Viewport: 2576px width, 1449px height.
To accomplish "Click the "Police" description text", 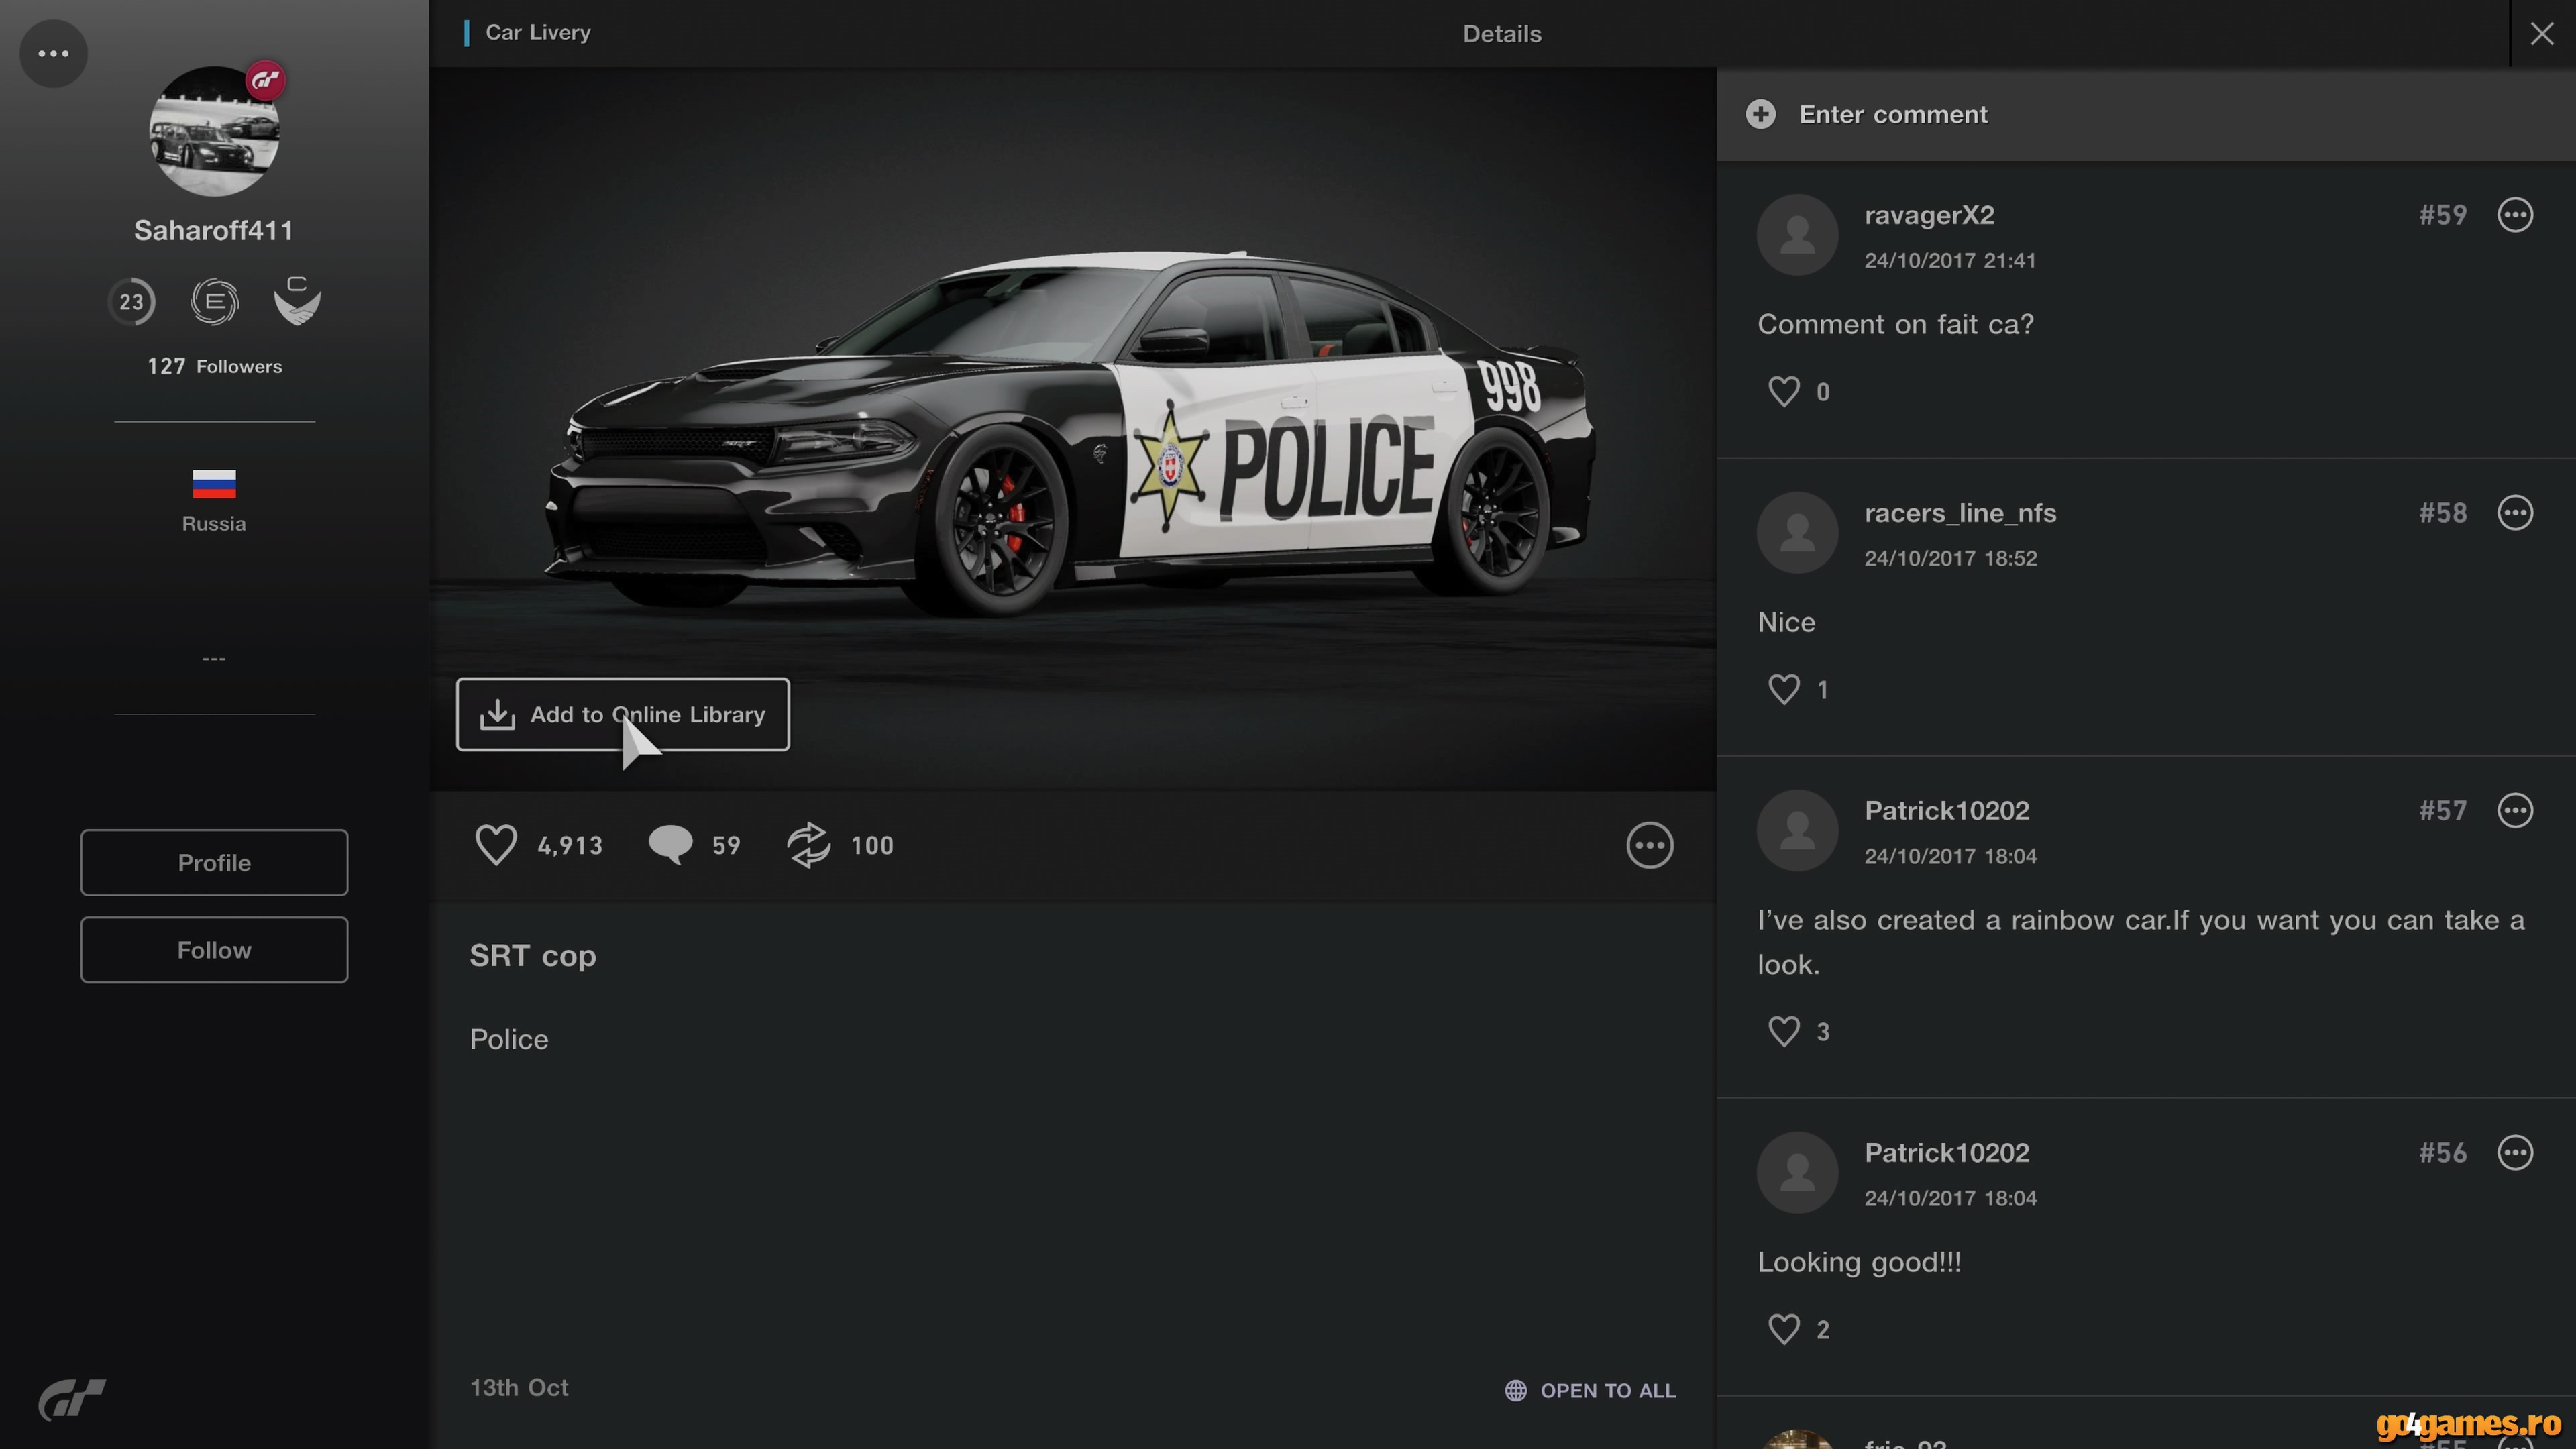I will point(509,1040).
